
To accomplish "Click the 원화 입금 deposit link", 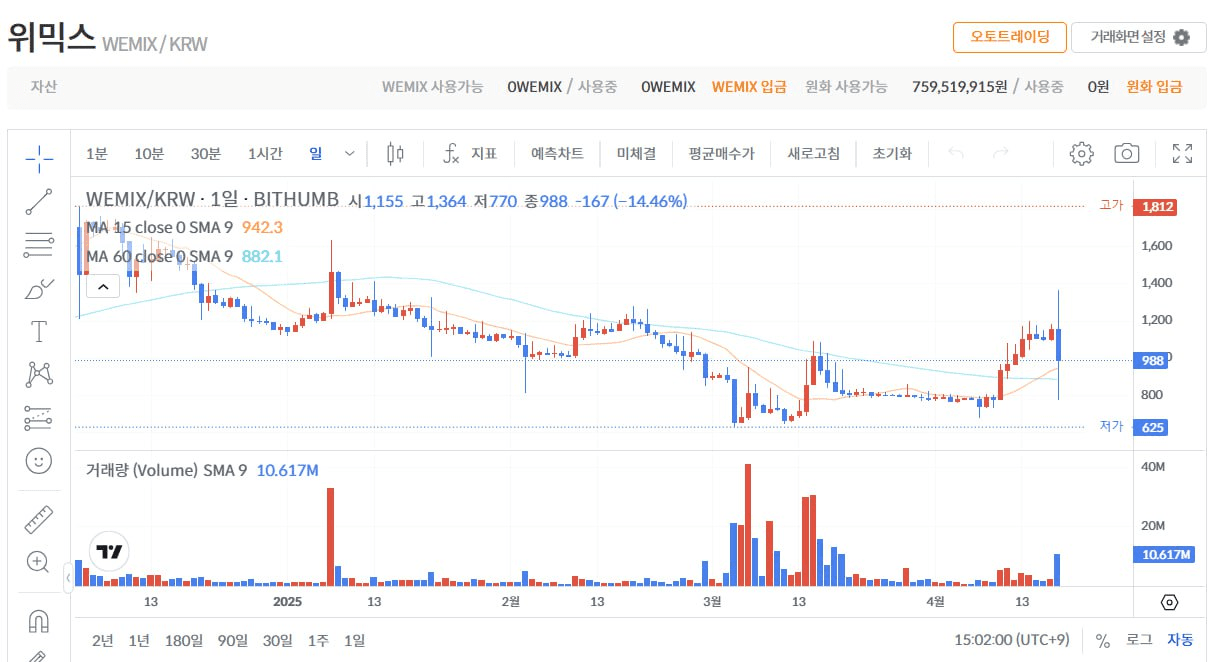I will pyautogui.click(x=1154, y=87).
